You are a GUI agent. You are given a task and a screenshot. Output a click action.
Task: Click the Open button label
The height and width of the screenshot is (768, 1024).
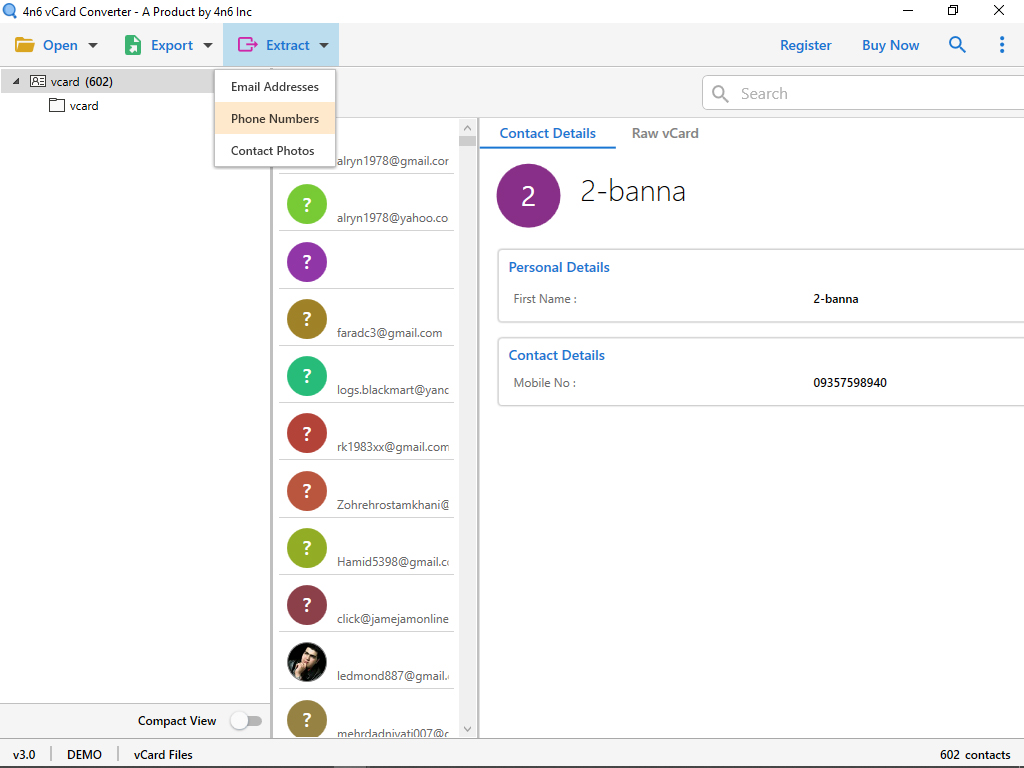pos(60,45)
